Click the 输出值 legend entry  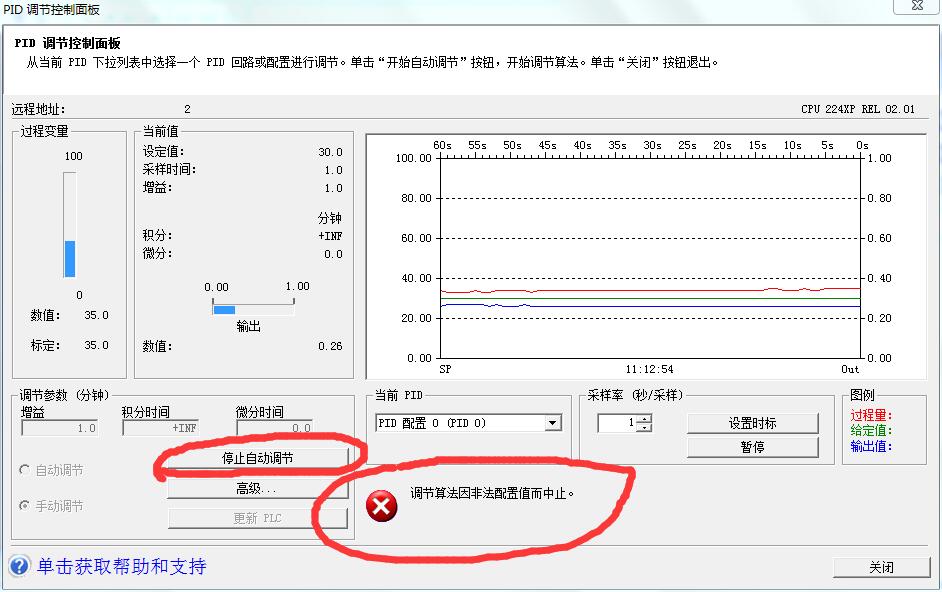pyautogui.click(x=871, y=446)
